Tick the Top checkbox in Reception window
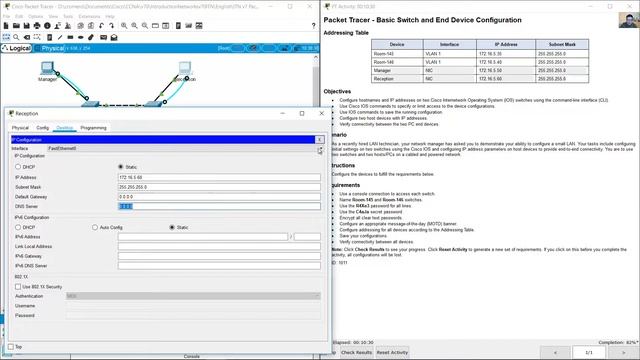The image size is (640, 360). click(11, 347)
